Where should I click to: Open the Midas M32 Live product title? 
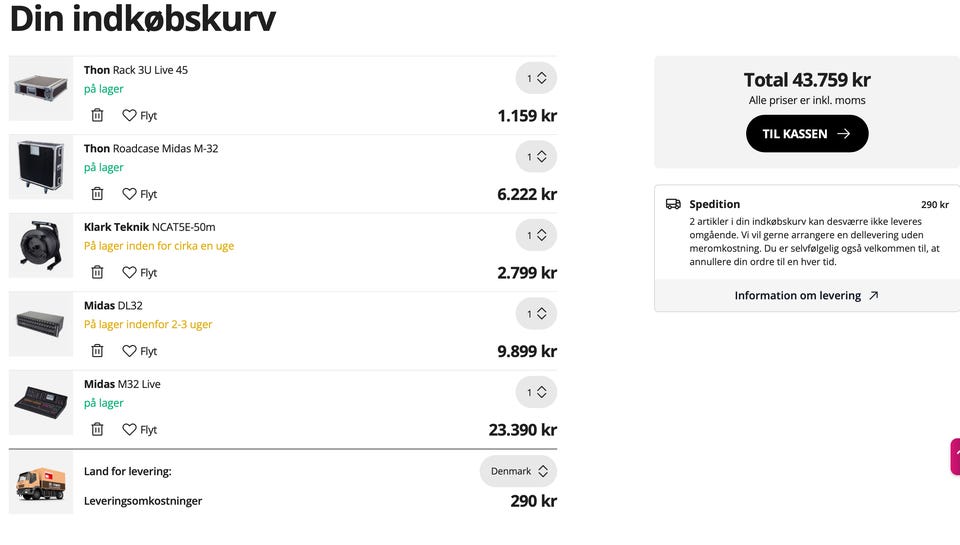(122, 384)
